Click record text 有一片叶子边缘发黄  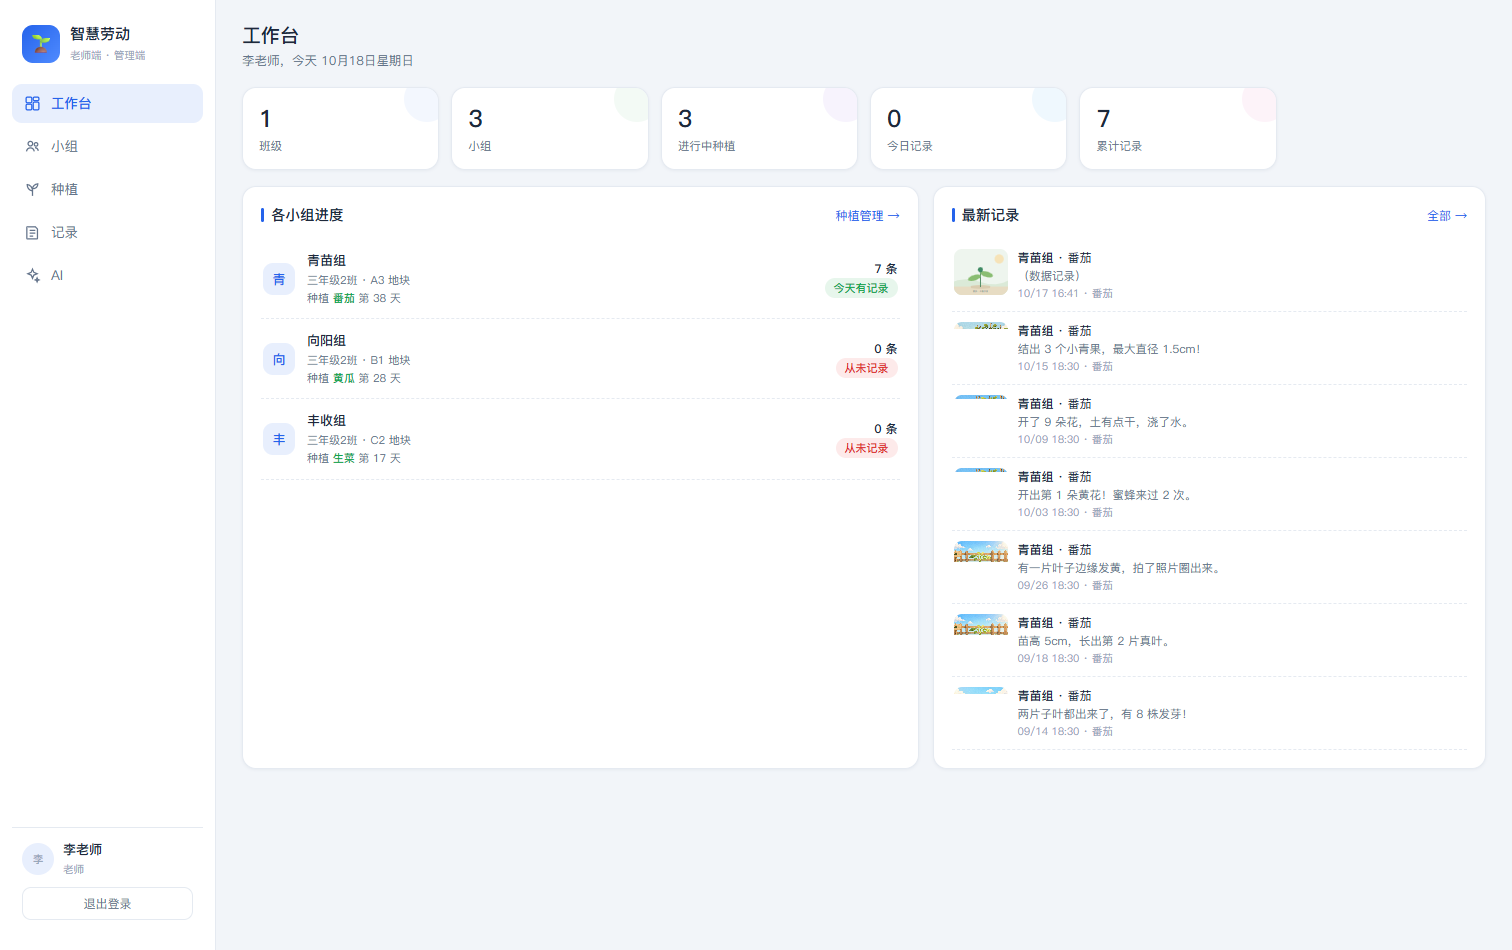click(1120, 568)
